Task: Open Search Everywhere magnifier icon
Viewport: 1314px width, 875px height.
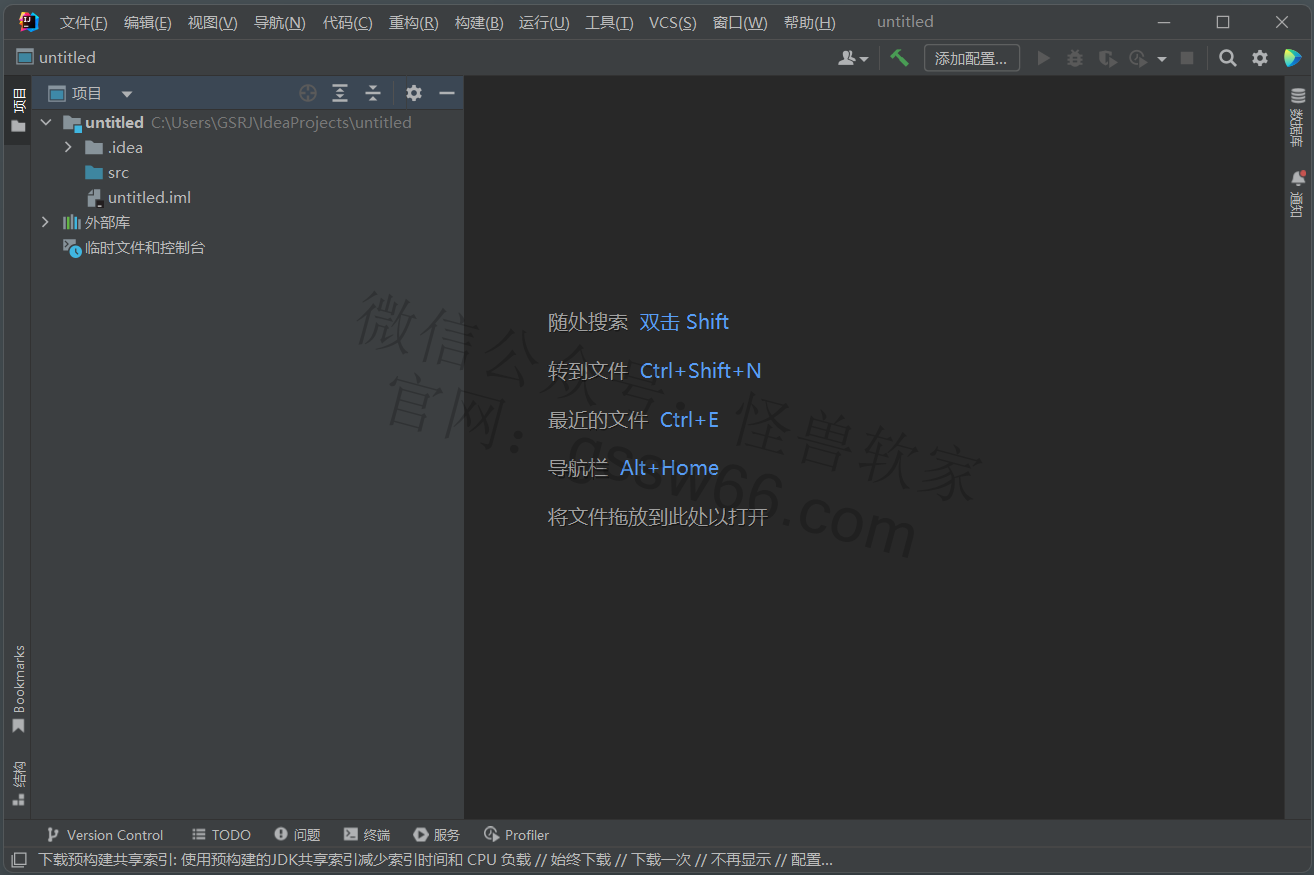Action: (x=1227, y=58)
